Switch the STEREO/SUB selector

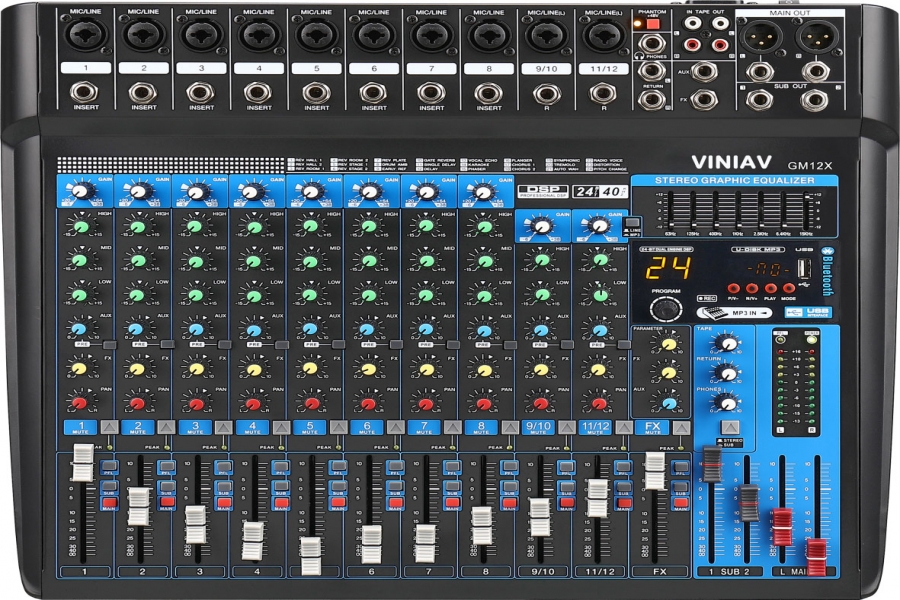[728, 426]
